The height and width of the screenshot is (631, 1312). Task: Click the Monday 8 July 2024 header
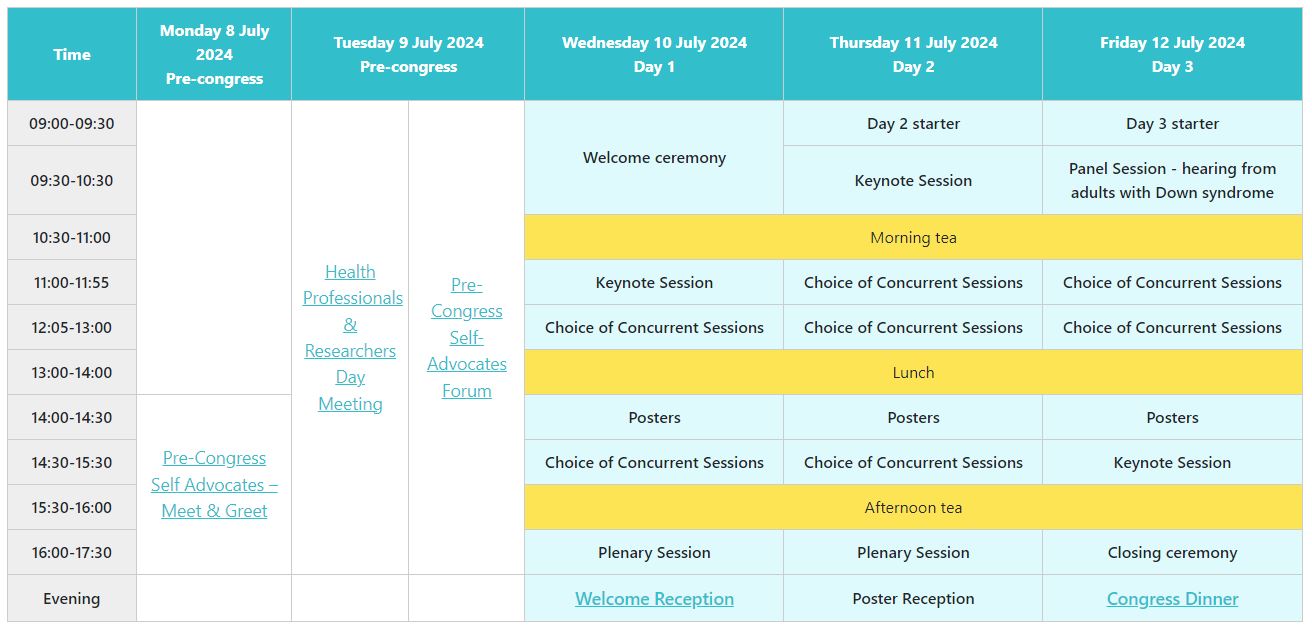point(214,54)
